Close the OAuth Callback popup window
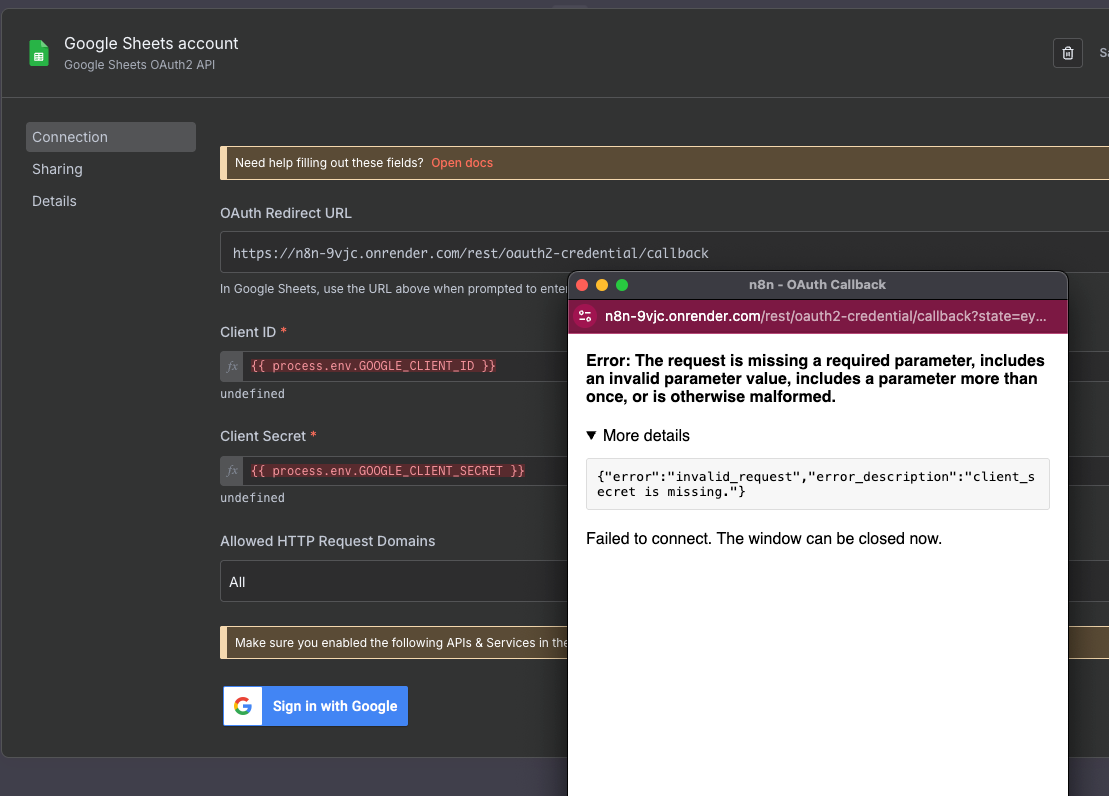1109x796 pixels. (x=582, y=285)
